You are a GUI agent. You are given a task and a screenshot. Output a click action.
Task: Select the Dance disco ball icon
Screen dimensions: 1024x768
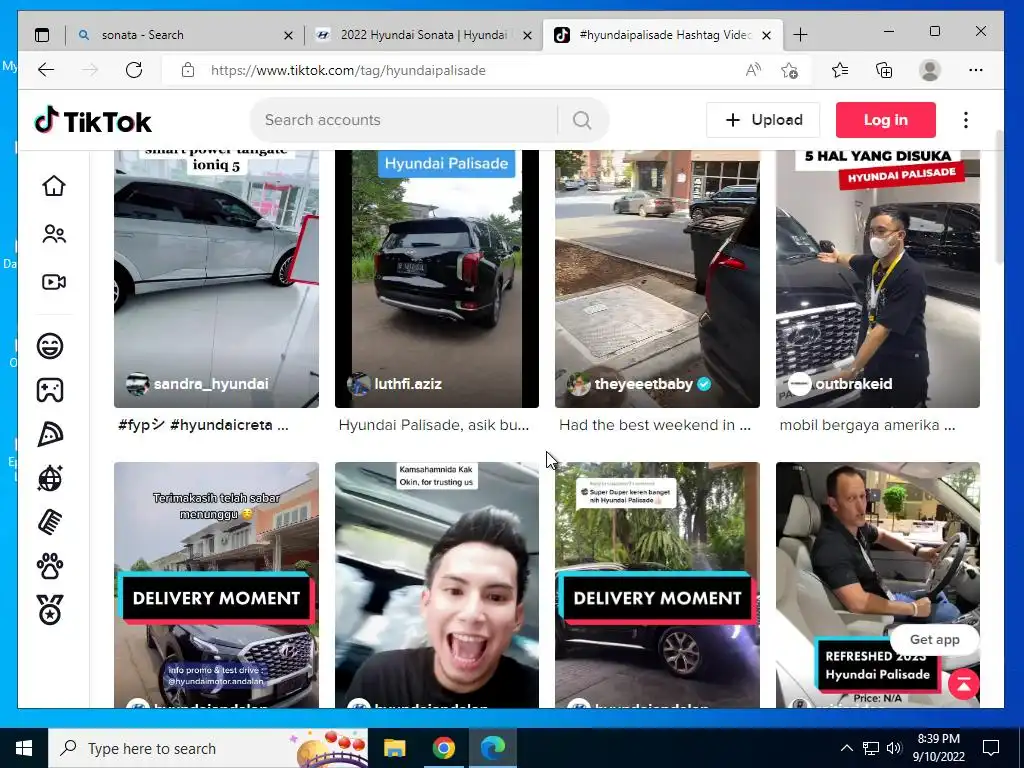[x=50, y=478]
